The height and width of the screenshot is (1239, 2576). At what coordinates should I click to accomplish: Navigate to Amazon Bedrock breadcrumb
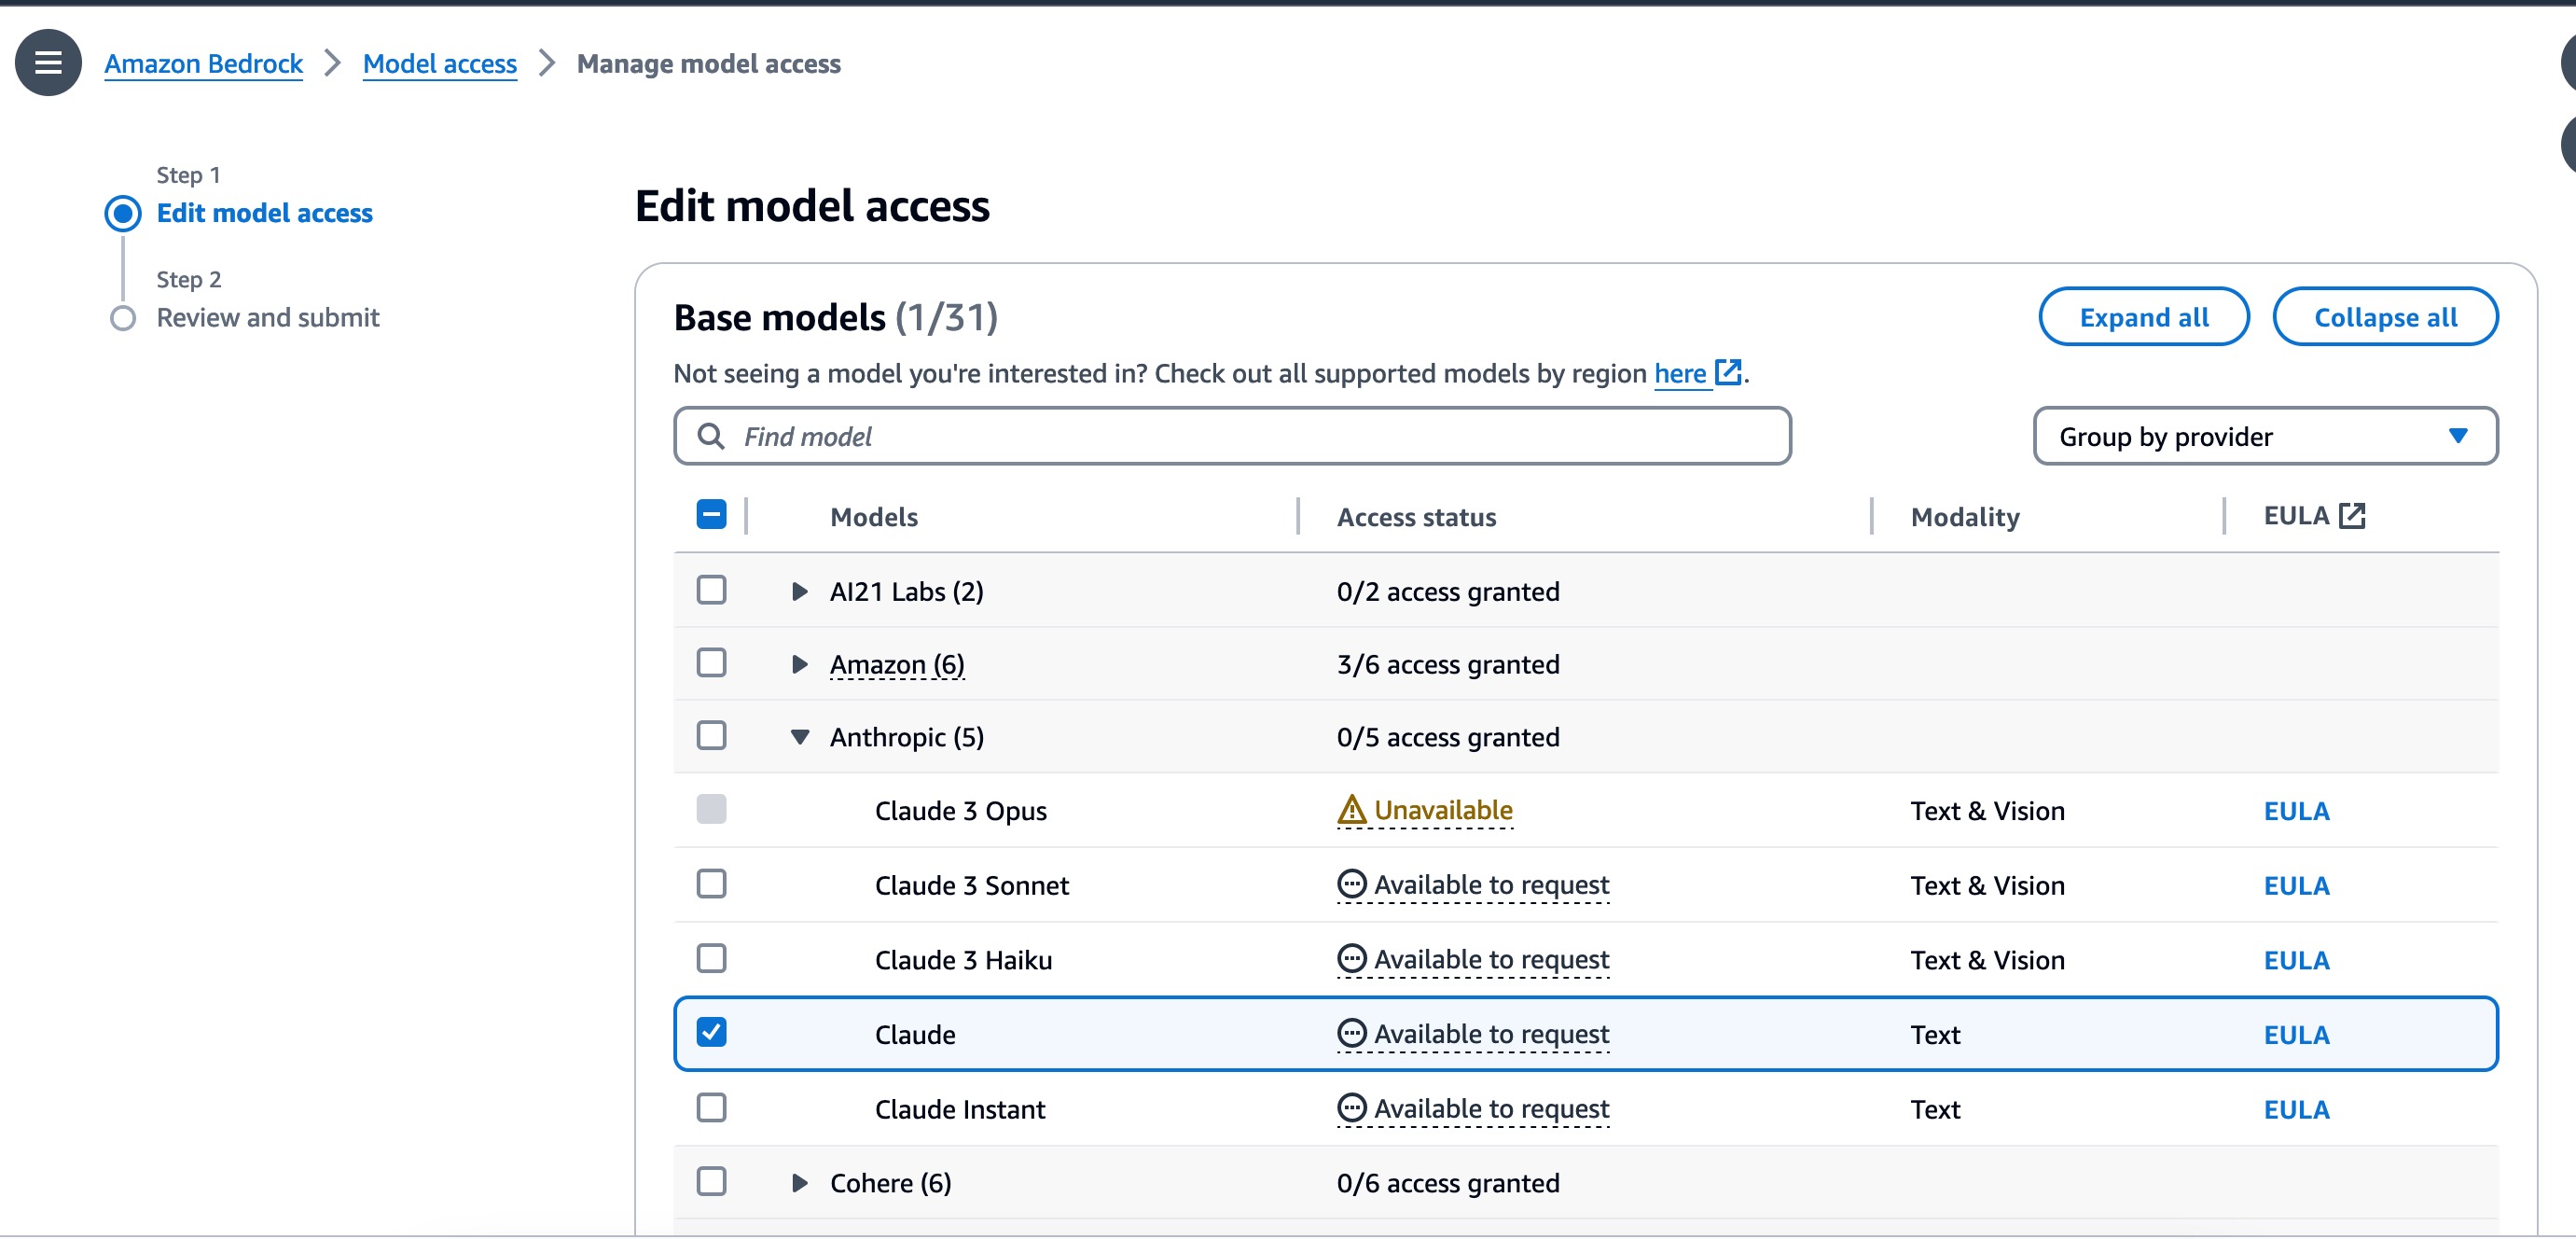click(203, 64)
